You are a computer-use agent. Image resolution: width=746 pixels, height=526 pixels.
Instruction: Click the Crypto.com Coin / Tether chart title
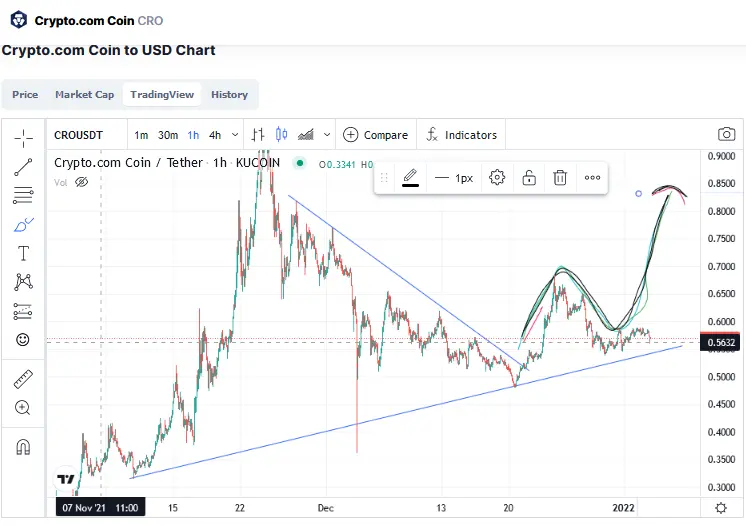[x=167, y=163]
